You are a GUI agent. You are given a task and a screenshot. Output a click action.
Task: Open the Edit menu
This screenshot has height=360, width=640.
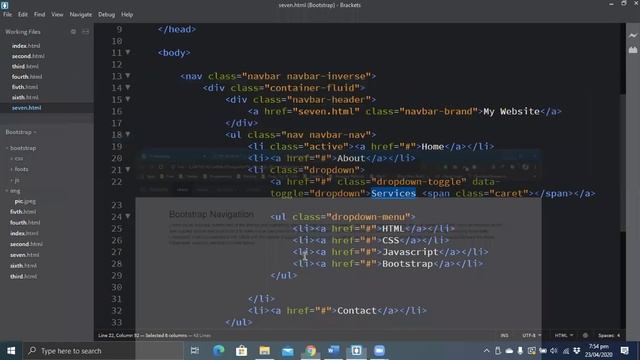(23, 14)
